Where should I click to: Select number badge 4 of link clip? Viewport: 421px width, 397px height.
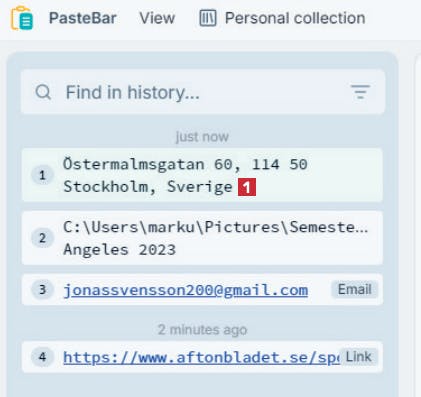tap(42, 357)
